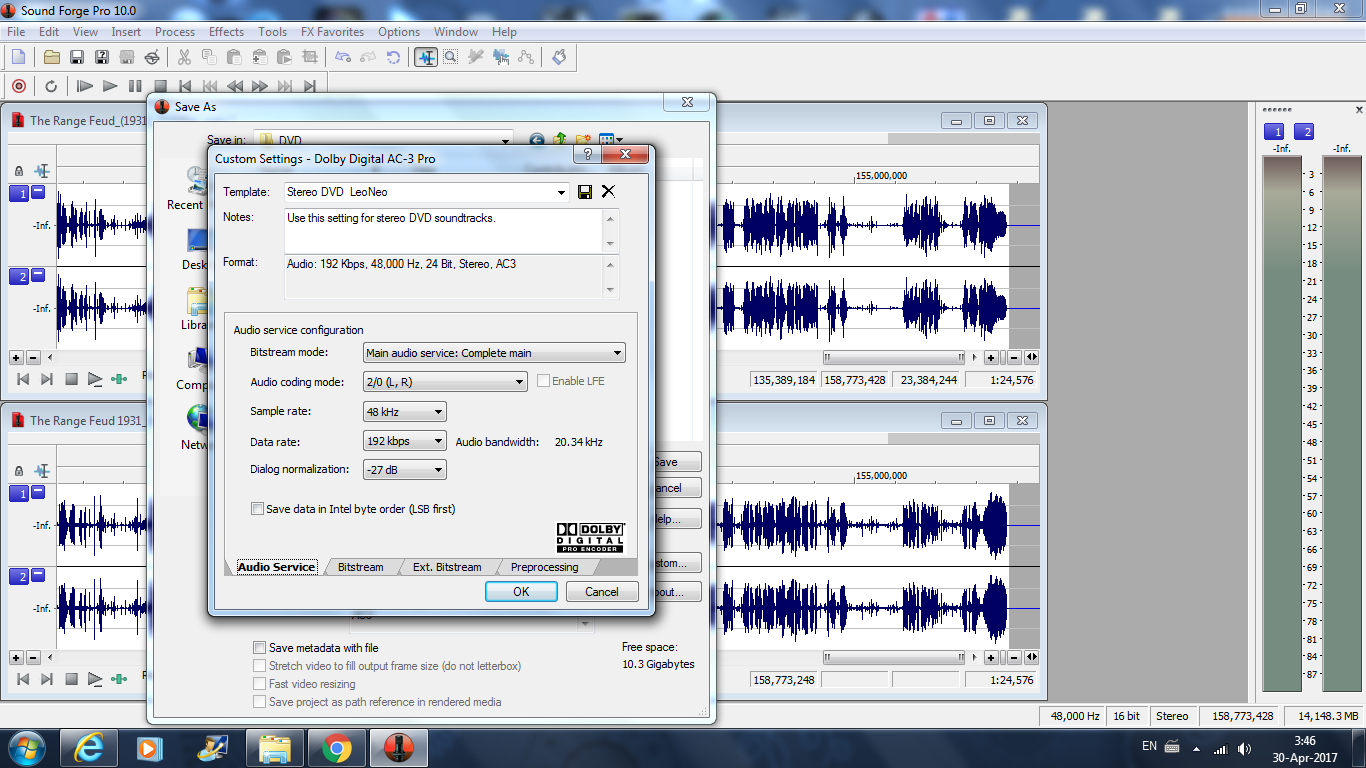Toggle Fast video resizing checkbox
This screenshot has height=768, width=1366.
pos(260,684)
